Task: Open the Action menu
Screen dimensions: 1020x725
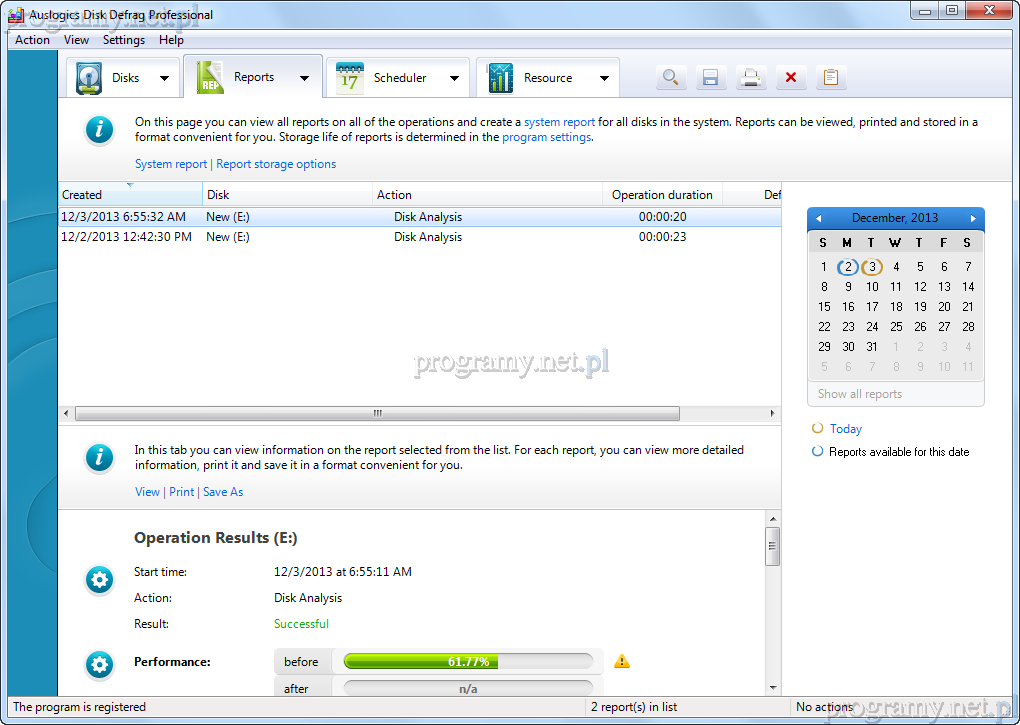Action: point(32,40)
